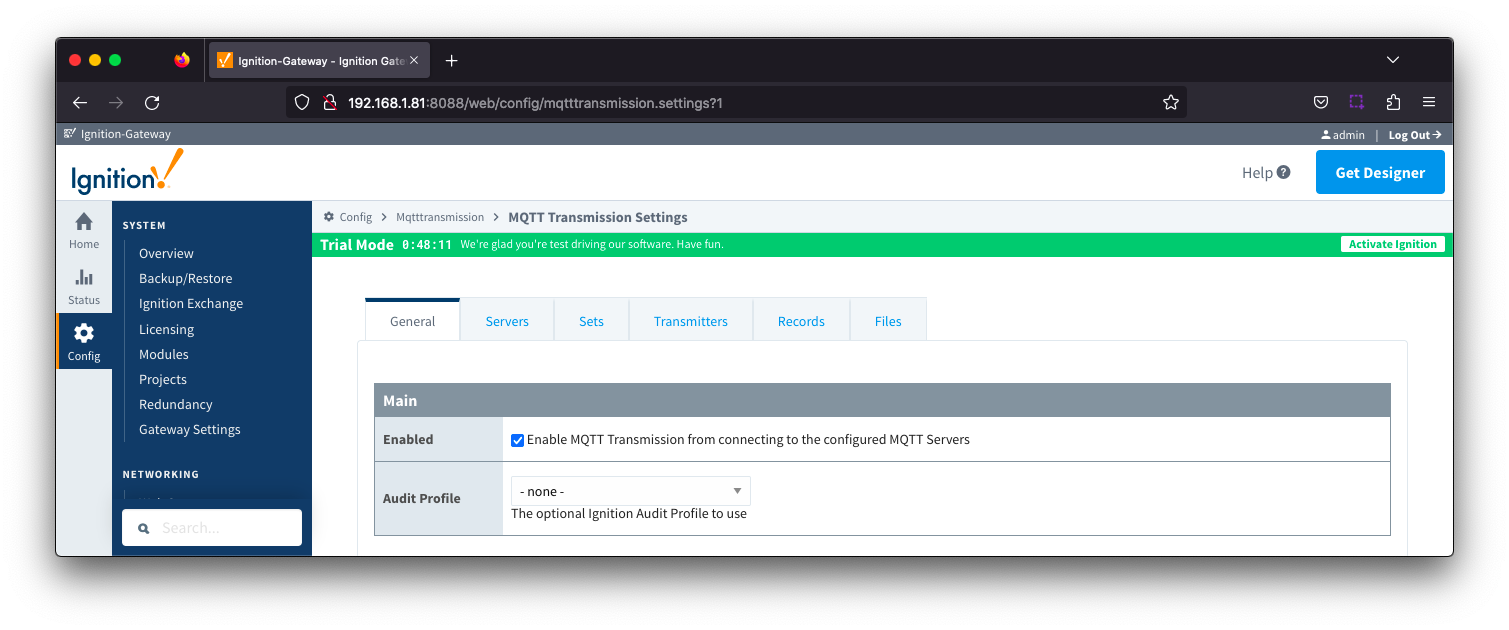This screenshot has height=630, width=1509.
Task: Go back to the previous page
Action: [80, 102]
